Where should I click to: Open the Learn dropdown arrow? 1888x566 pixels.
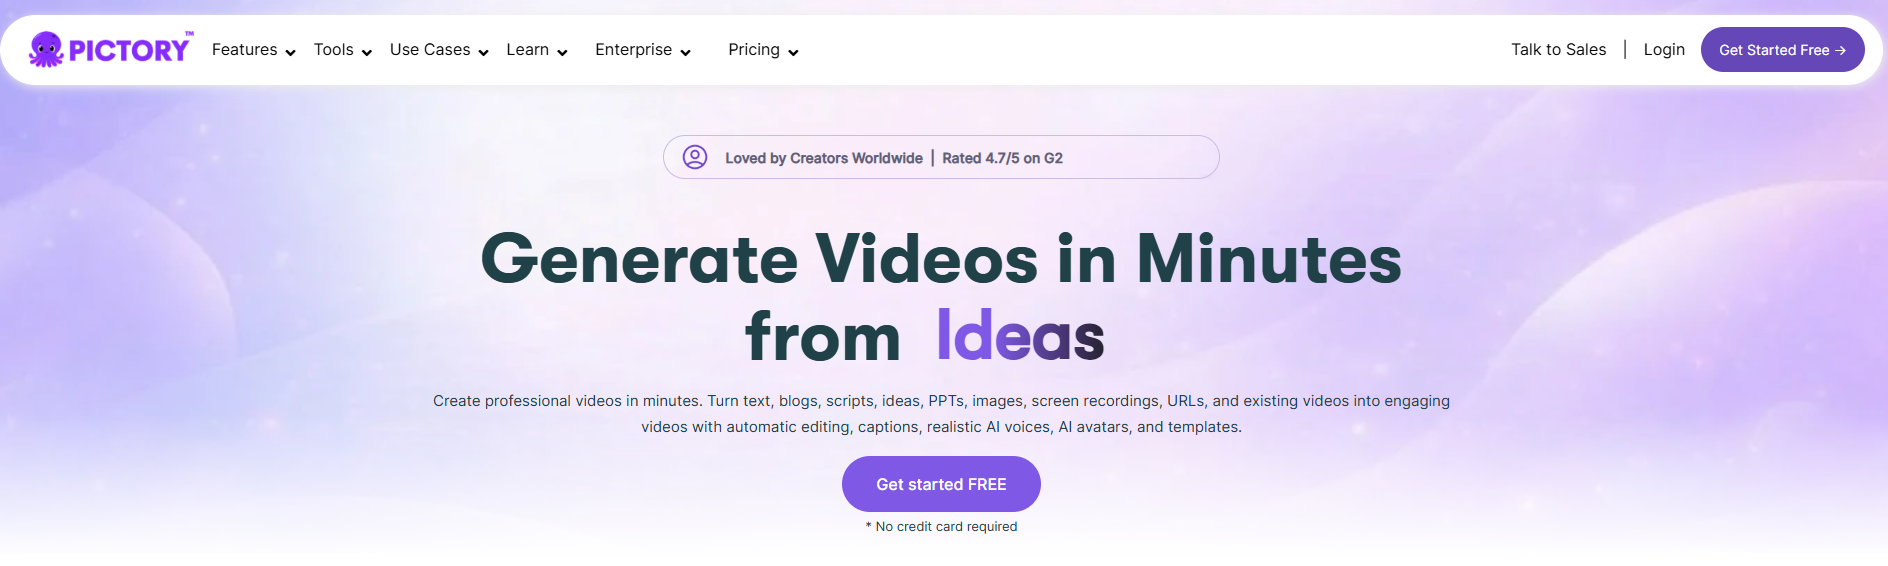562,53
